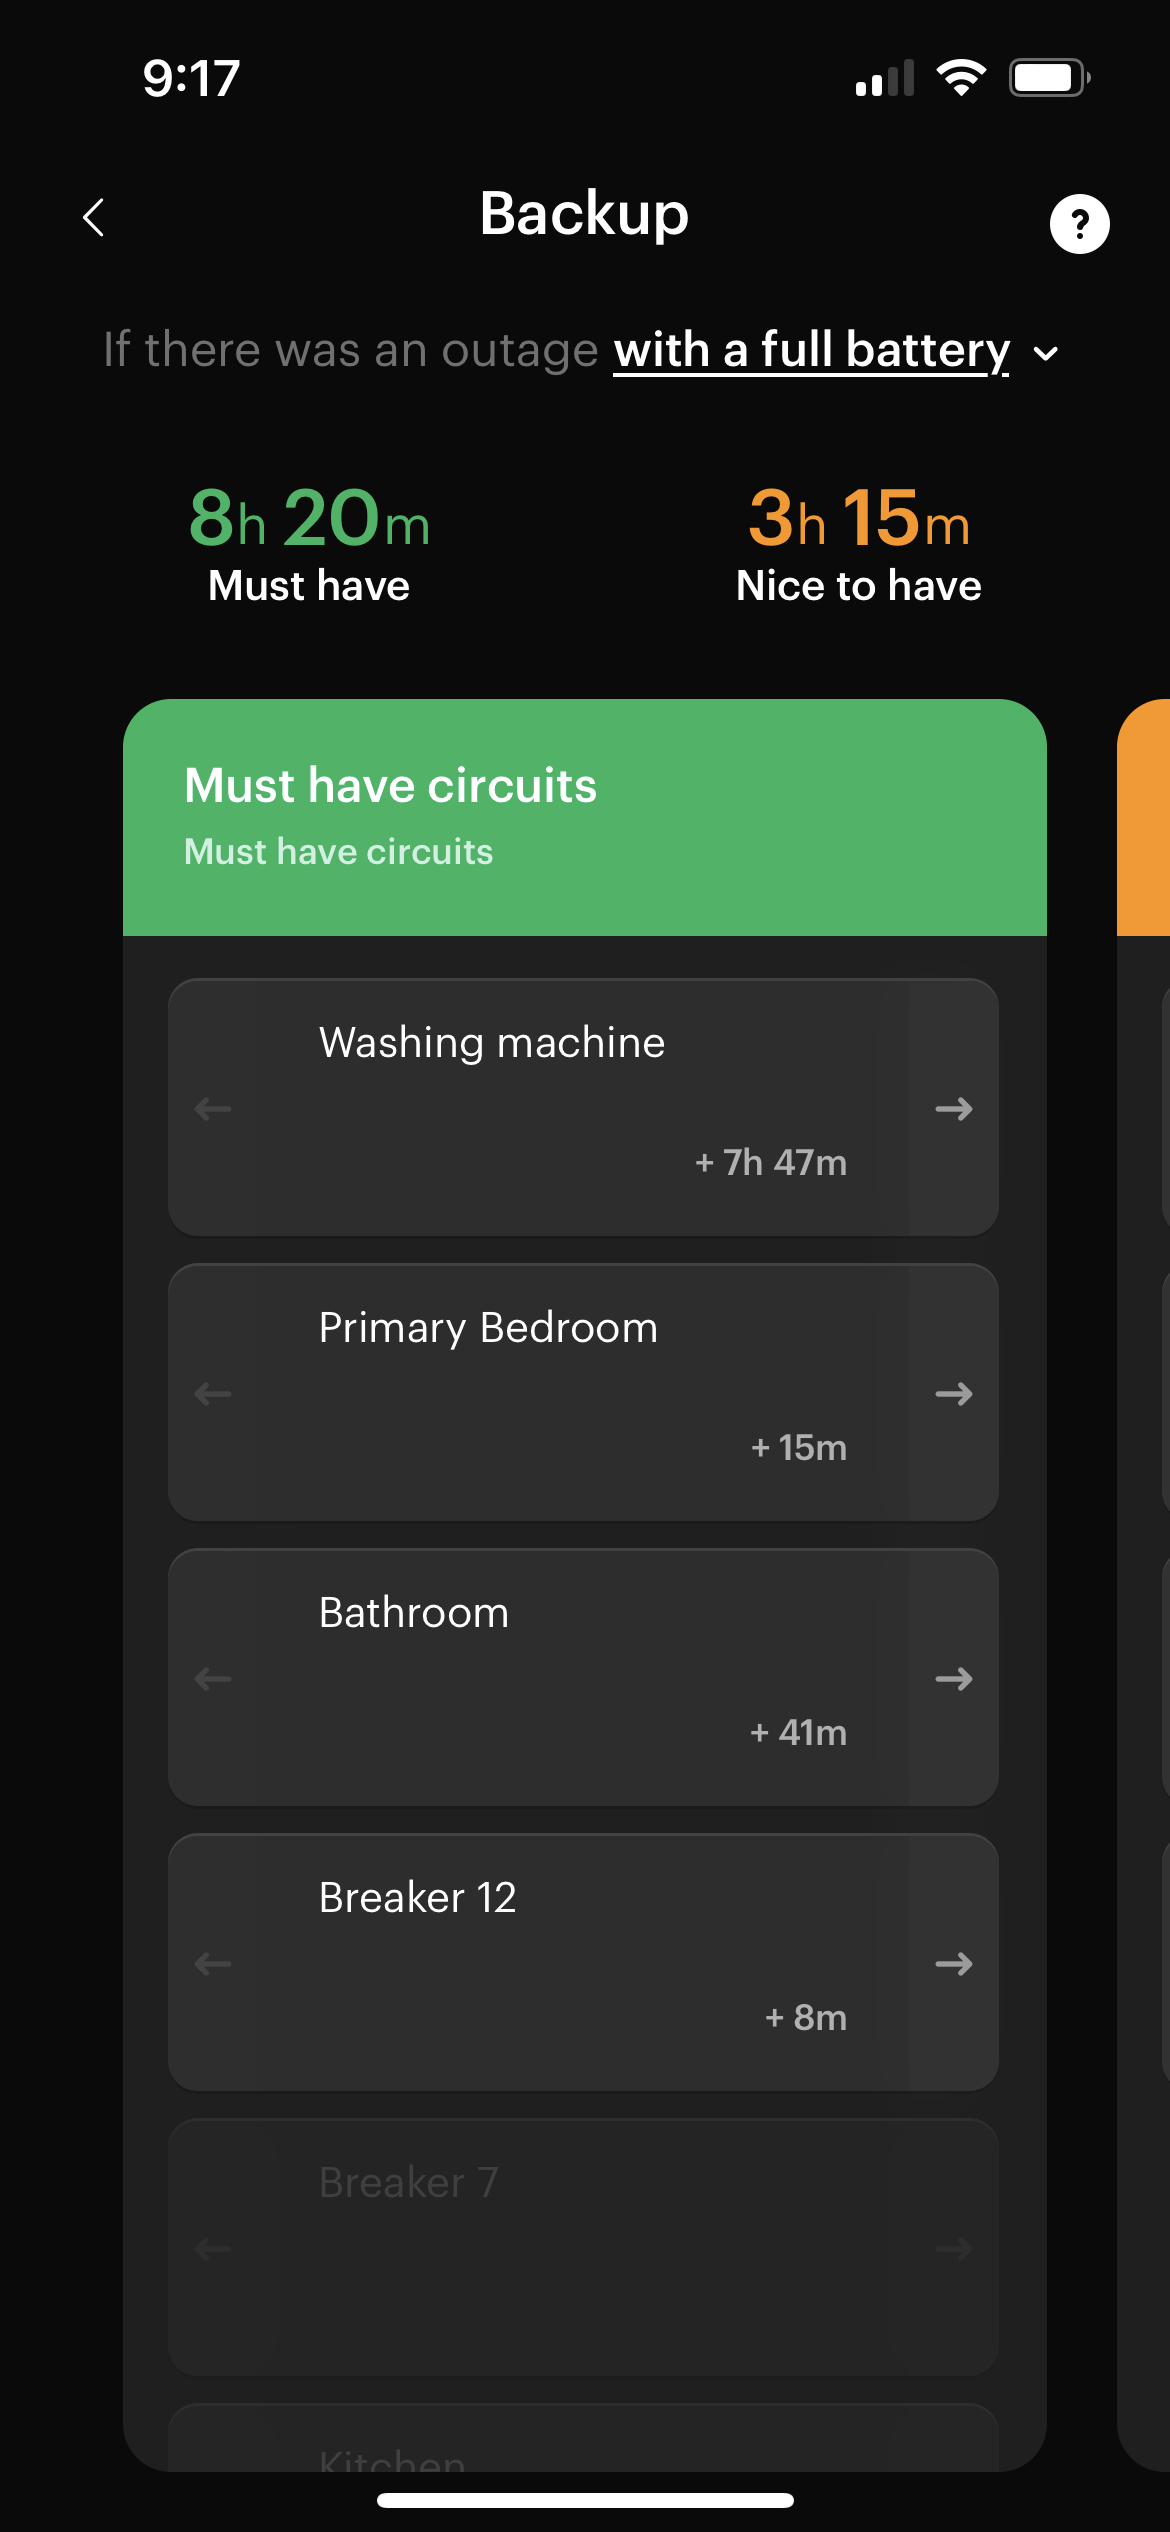Click left arrow on Breaker 12 card
1170x2532 pixels.
click(x=213, y=1963)
